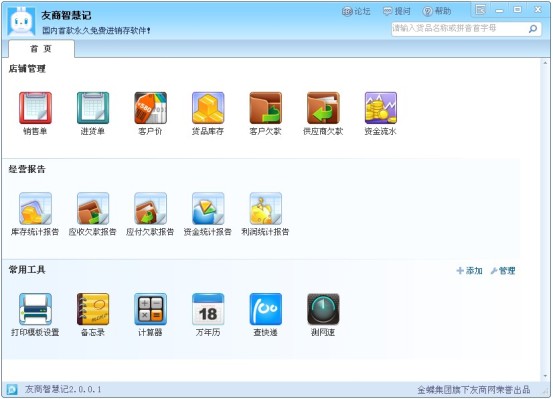Open the 应收欠款报告 report icon
553x399 pixels.
93,208
